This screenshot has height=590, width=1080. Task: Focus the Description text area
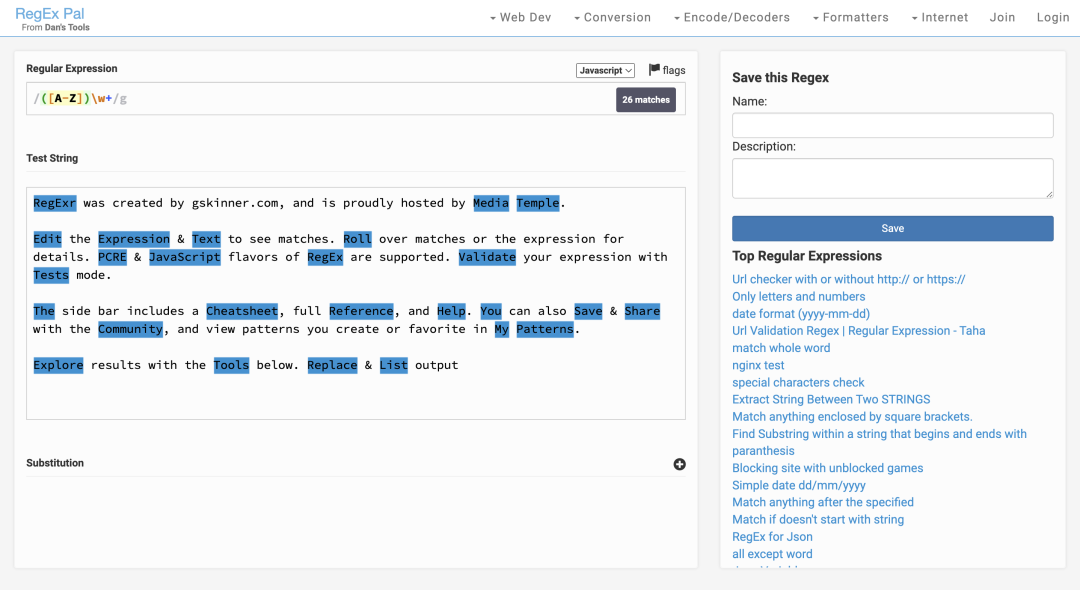[x=893, y=178]
